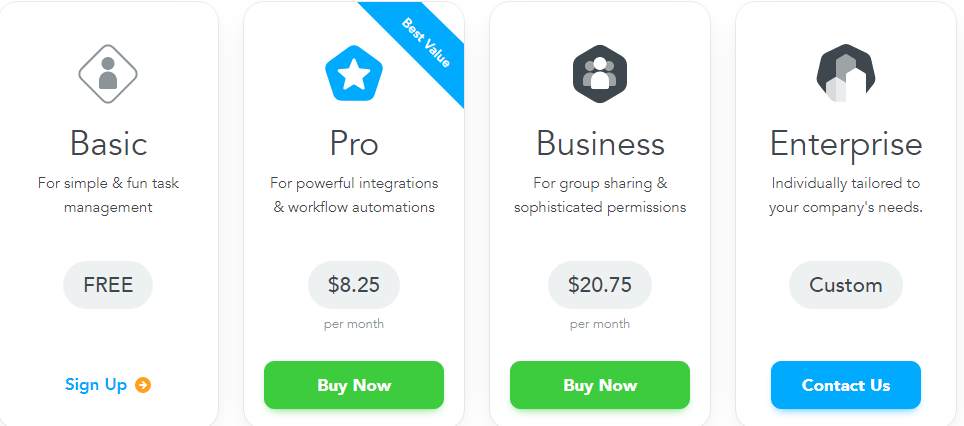Click the Enterprise plan buildings icon
Image resolution: width=964 pixels, height=426 pixels.
pyautogui.click(x=845, y=73)
